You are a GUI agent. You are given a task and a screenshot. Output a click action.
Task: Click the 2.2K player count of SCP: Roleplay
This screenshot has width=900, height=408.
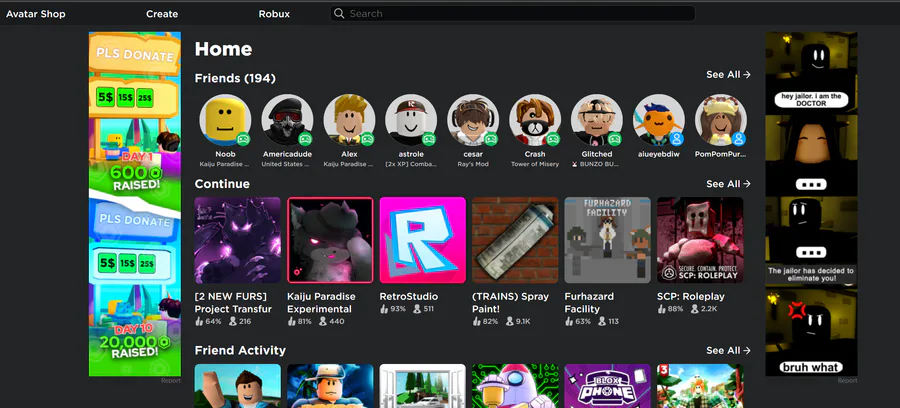point(704,309)
